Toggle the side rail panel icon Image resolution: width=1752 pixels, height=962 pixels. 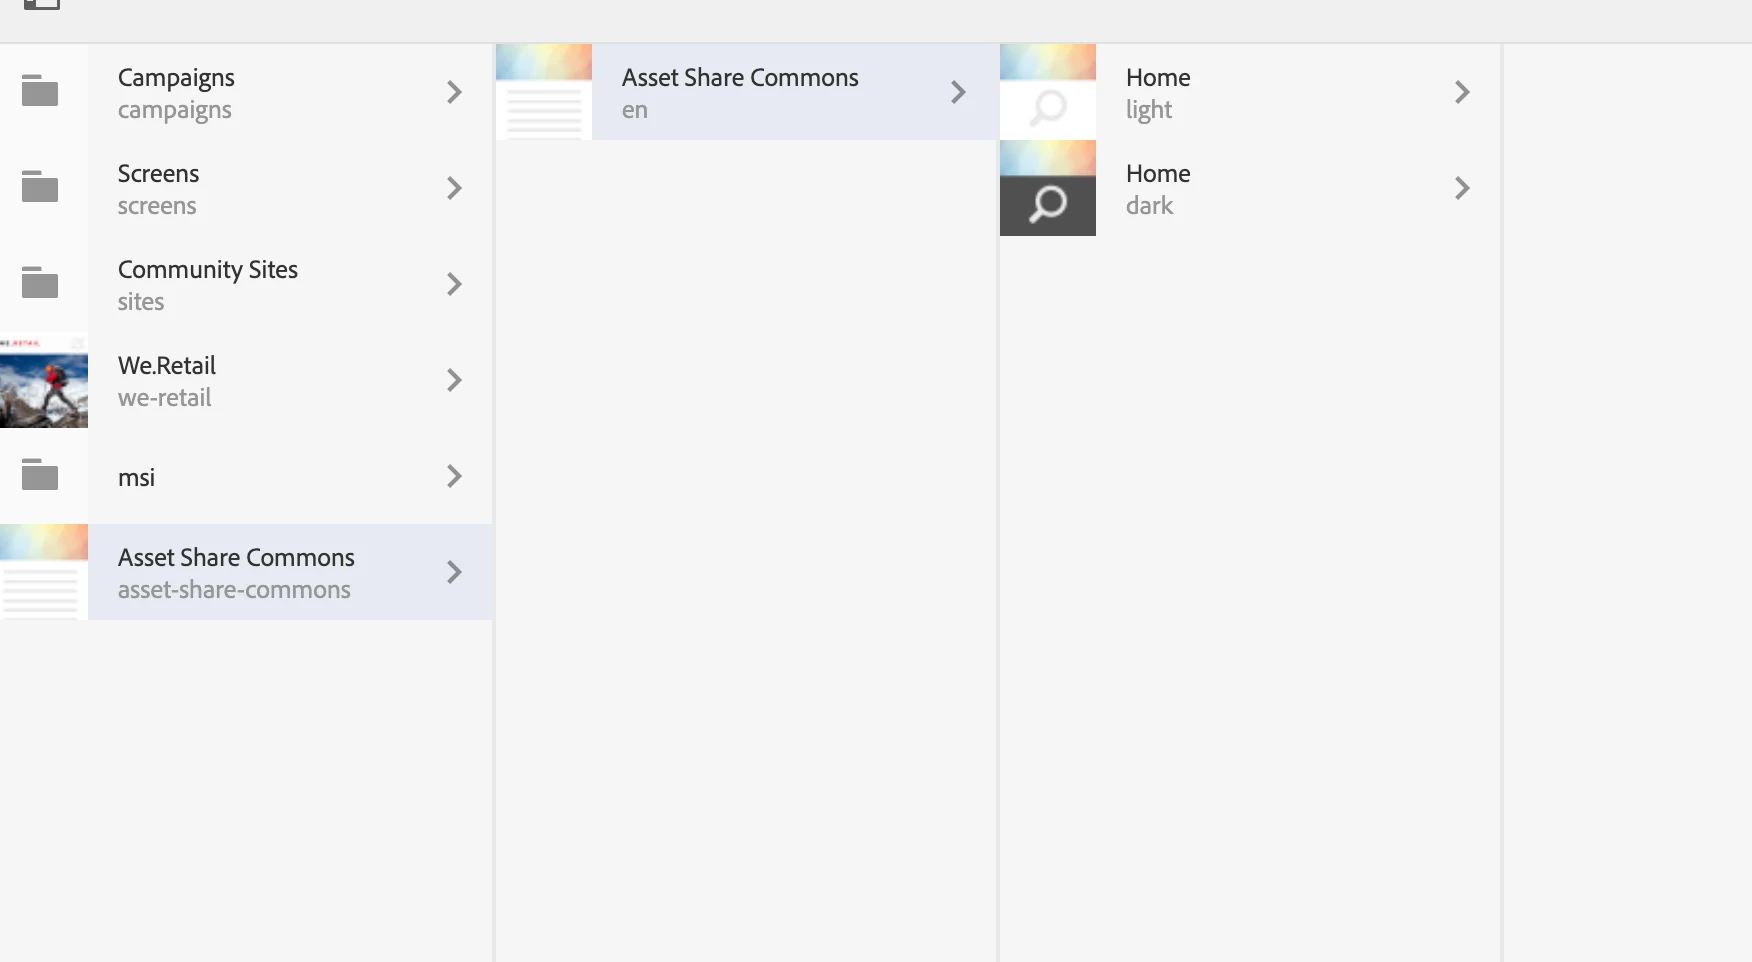(41, 4)
